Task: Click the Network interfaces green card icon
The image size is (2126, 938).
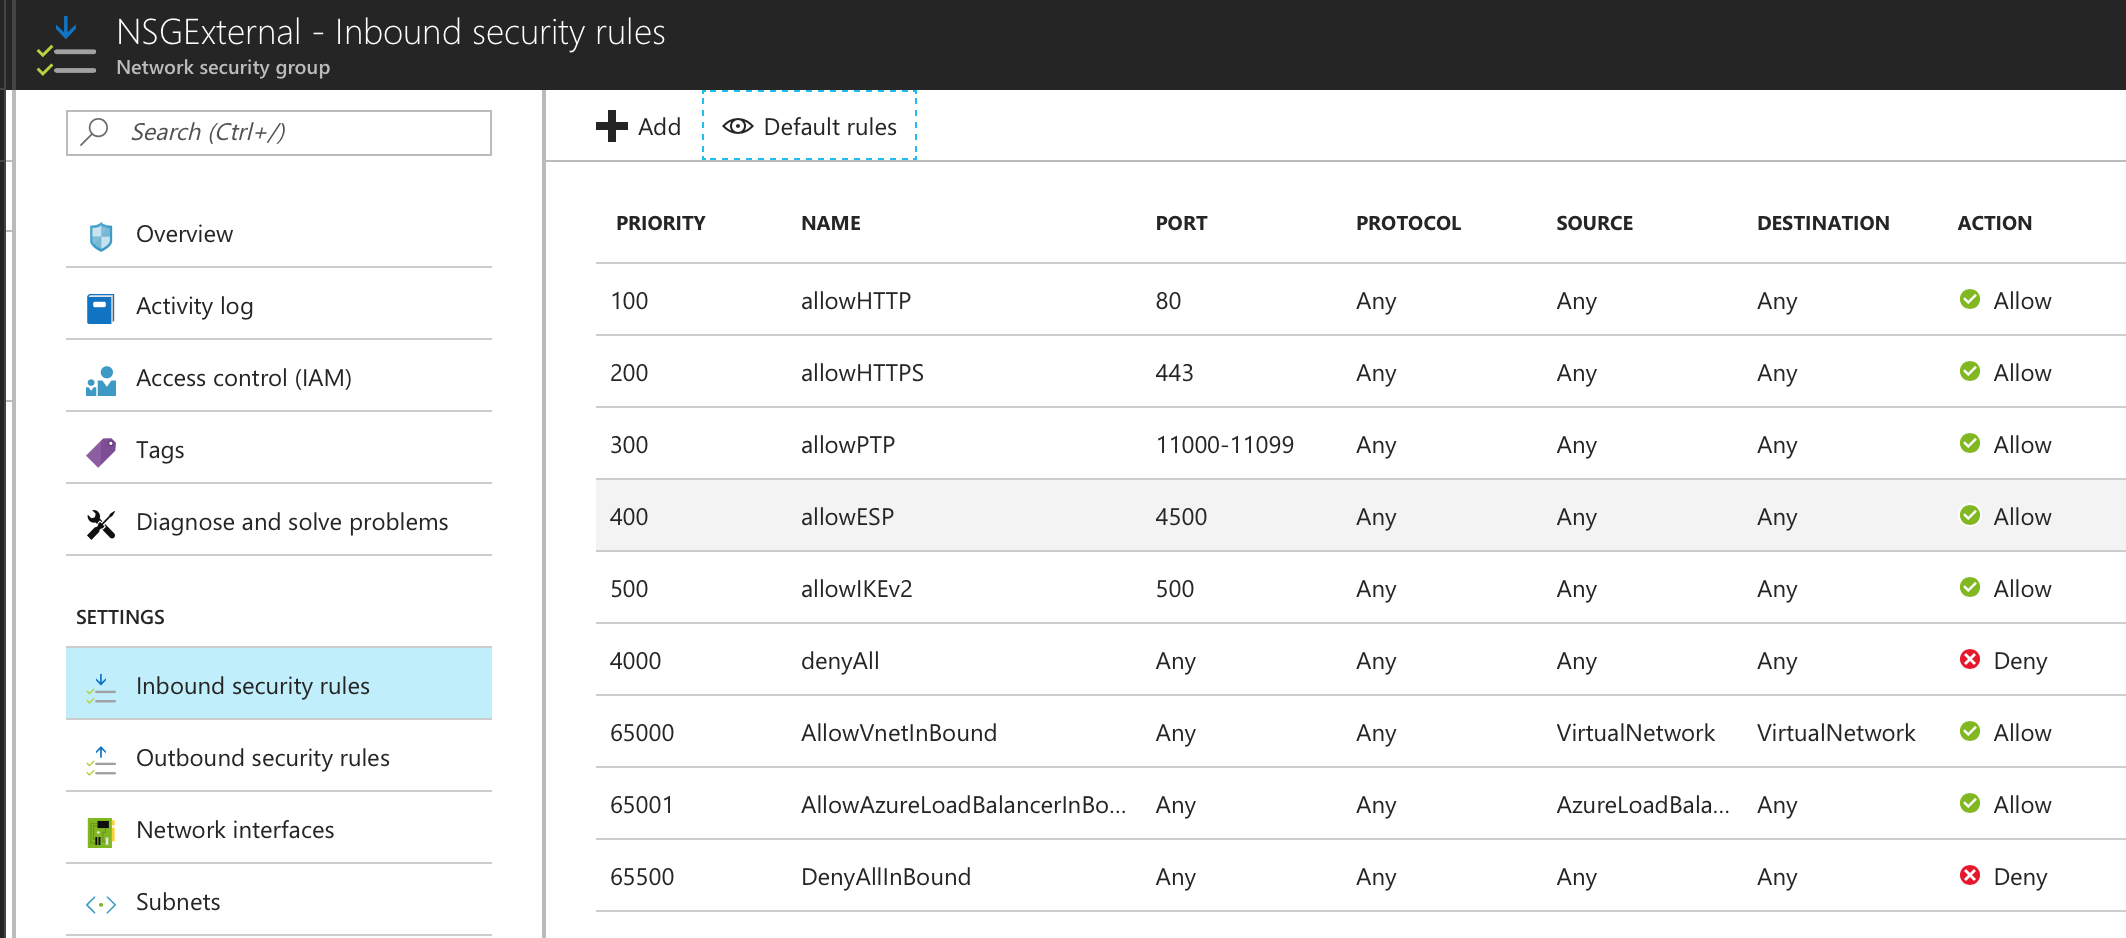Action: [101, 832]
